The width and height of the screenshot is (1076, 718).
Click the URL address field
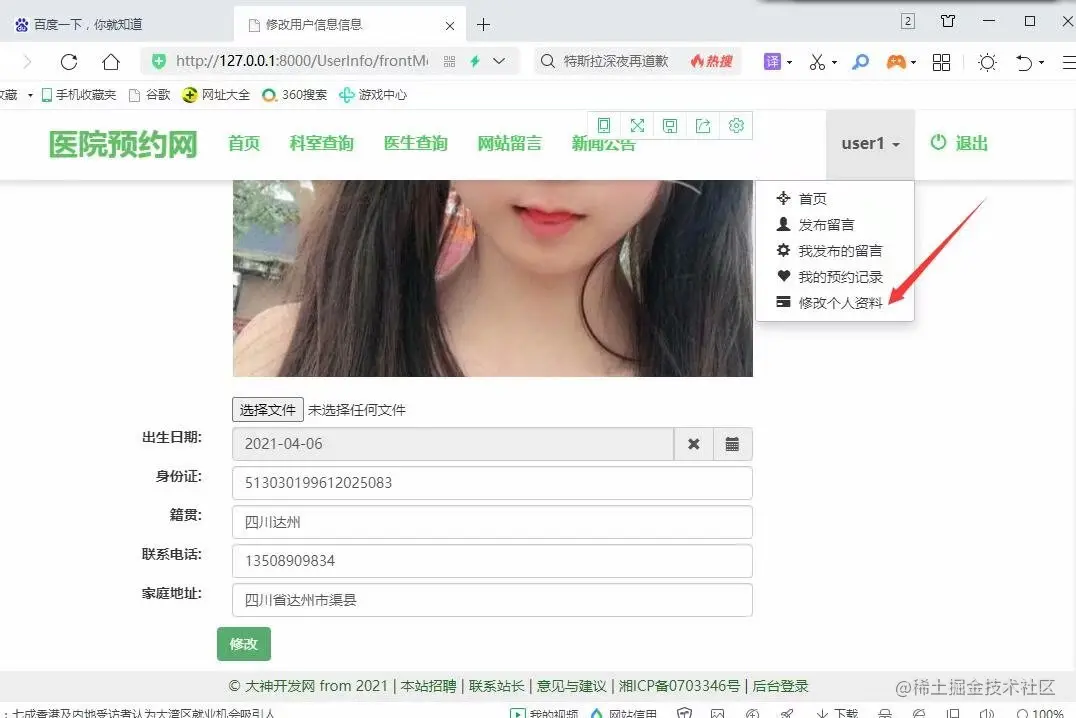302,61
